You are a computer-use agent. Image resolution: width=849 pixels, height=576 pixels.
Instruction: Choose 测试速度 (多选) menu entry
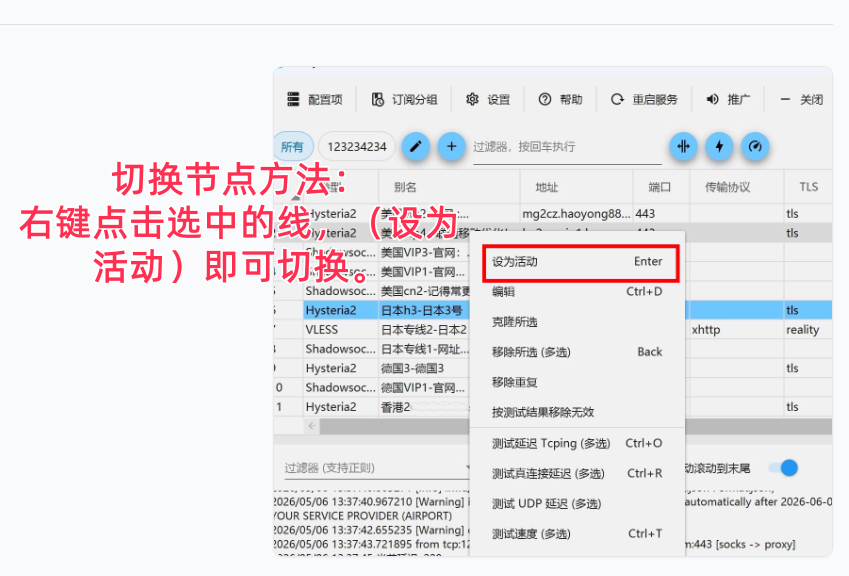coord(577,534)
